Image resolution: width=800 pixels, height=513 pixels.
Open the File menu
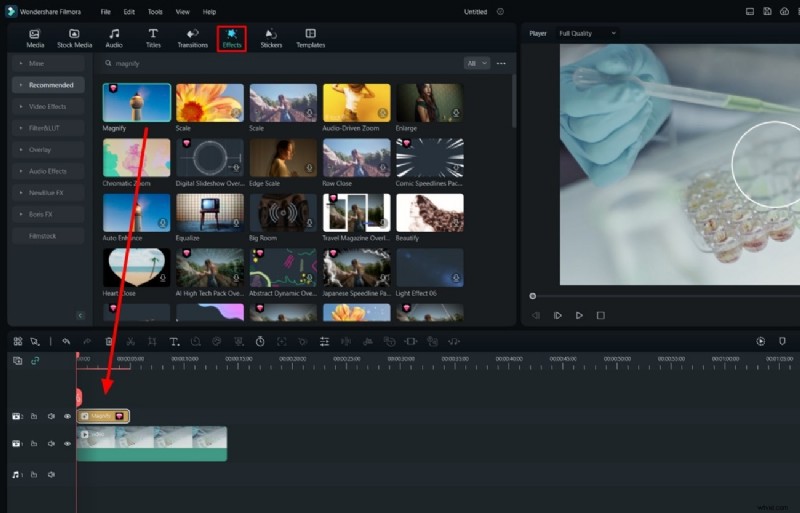click(106, 12)
